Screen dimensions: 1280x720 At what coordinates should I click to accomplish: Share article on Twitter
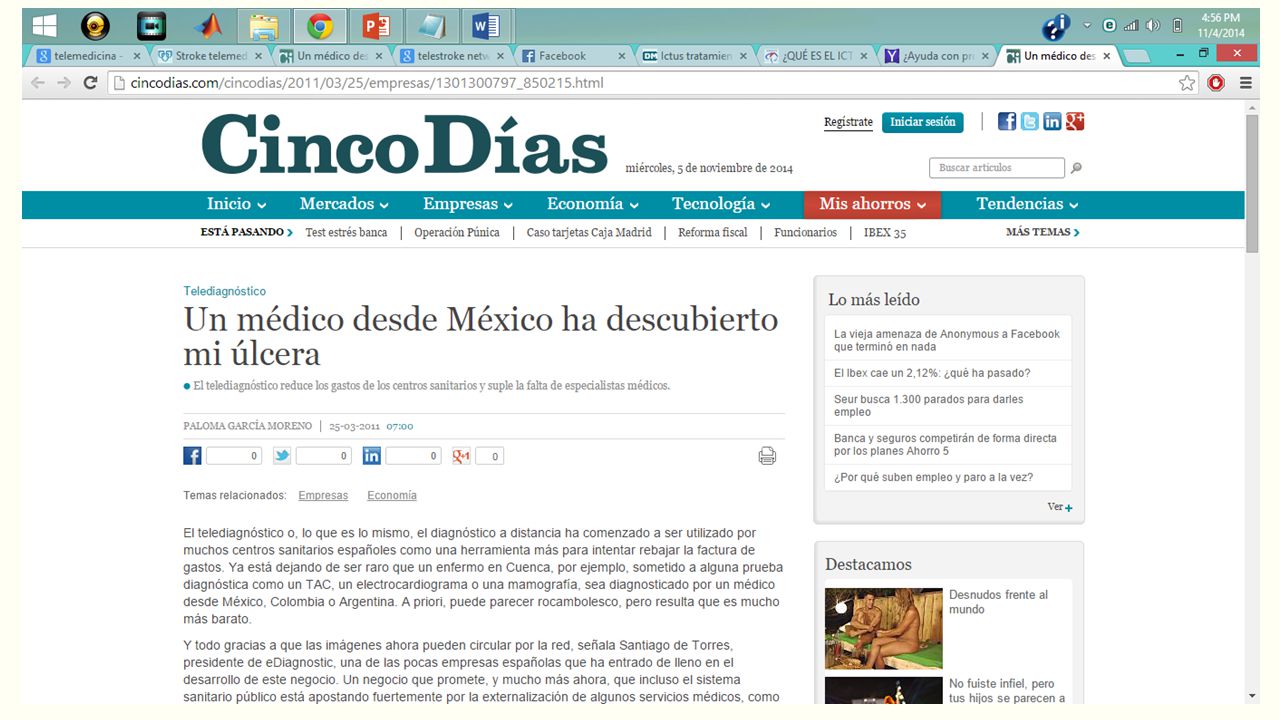coord(282,456)
